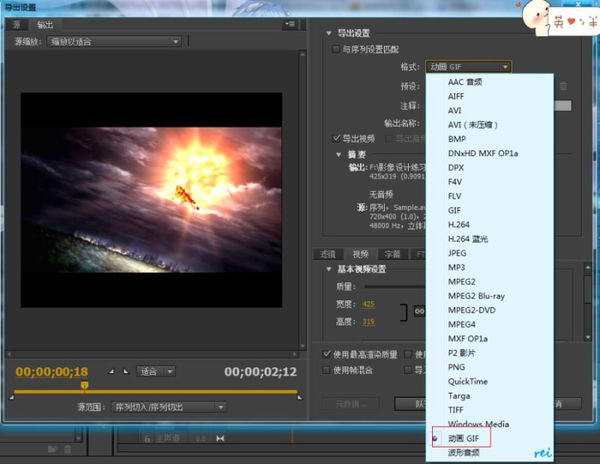Switch to the 输出 tab
Viewport: 600px width, 464px height.
tap(45, 25)
